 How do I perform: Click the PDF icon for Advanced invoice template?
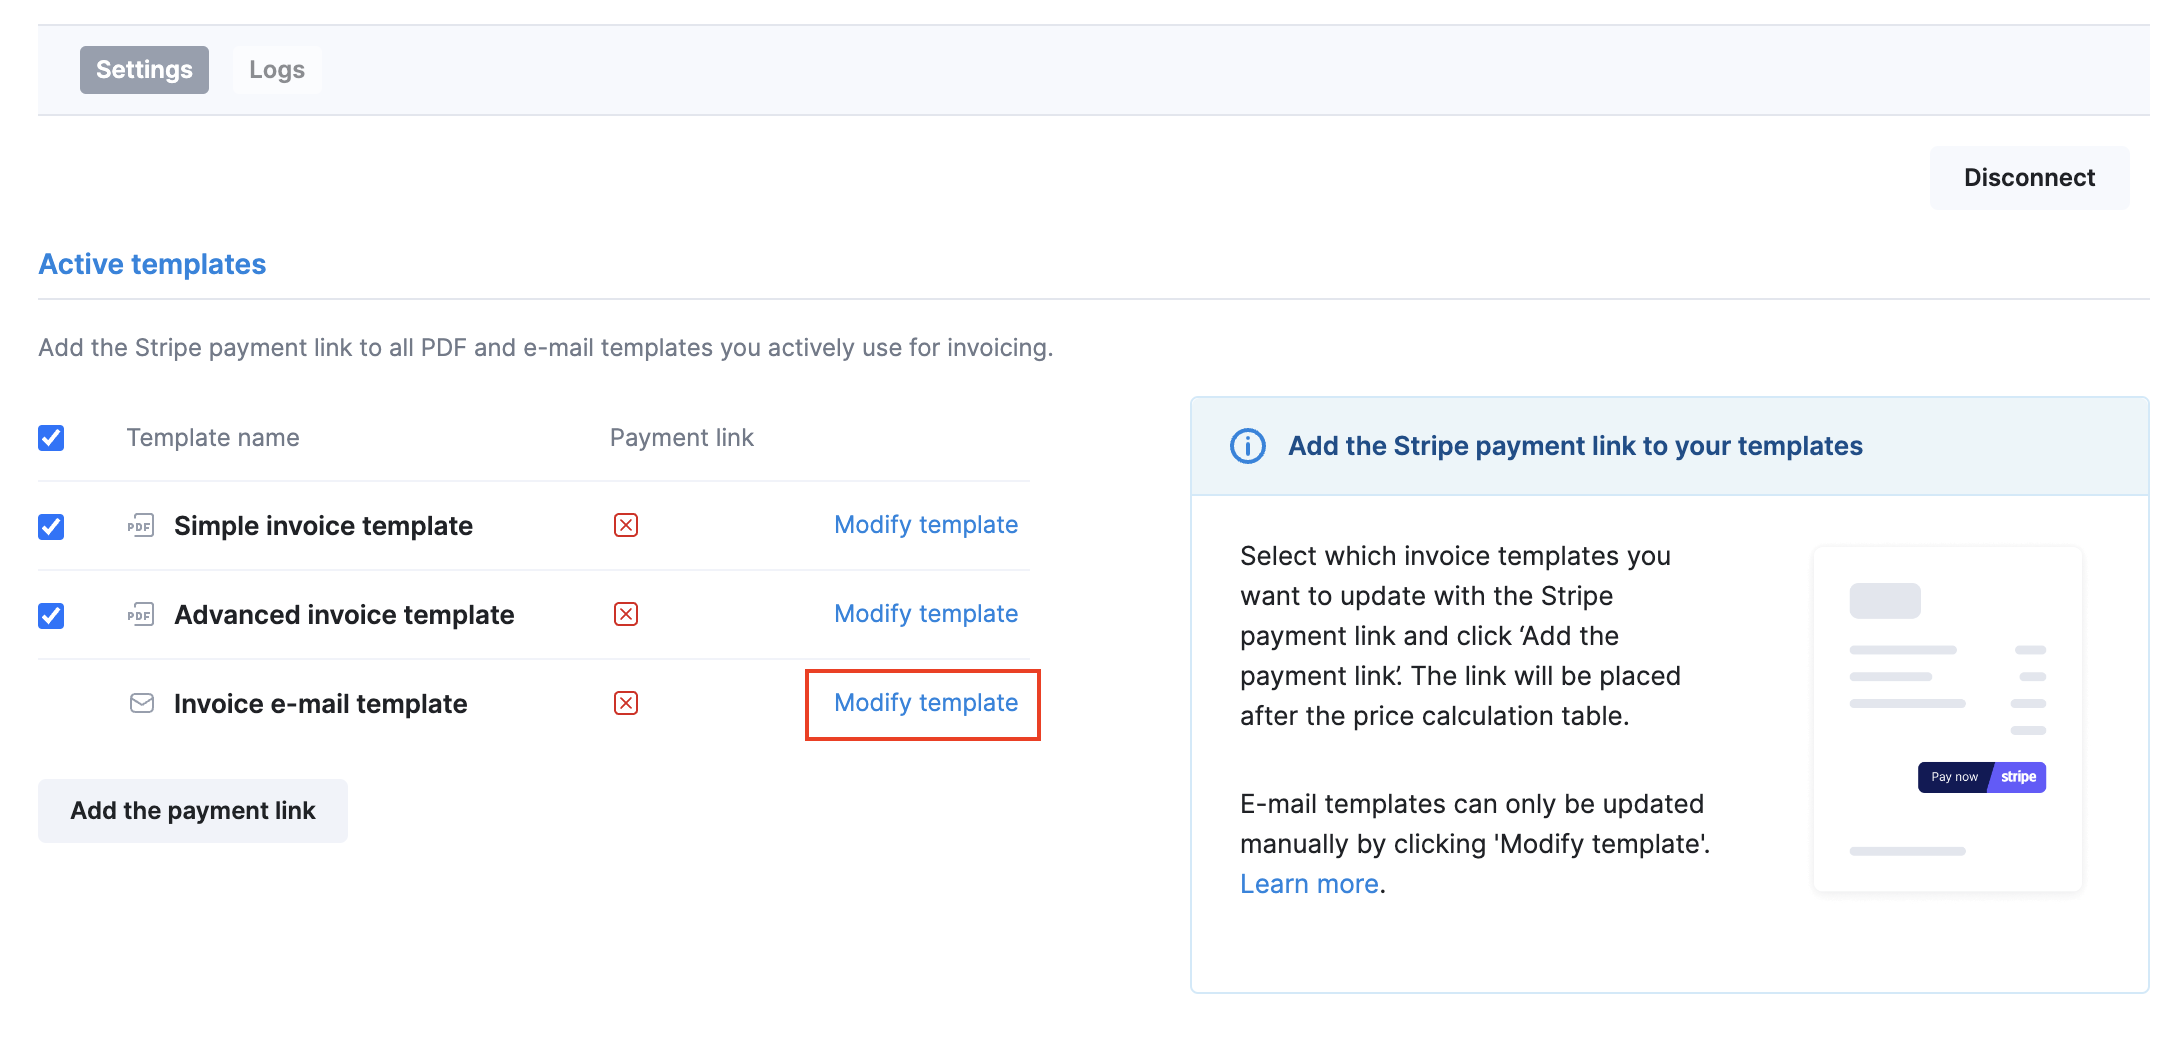(x=141, y=615)
